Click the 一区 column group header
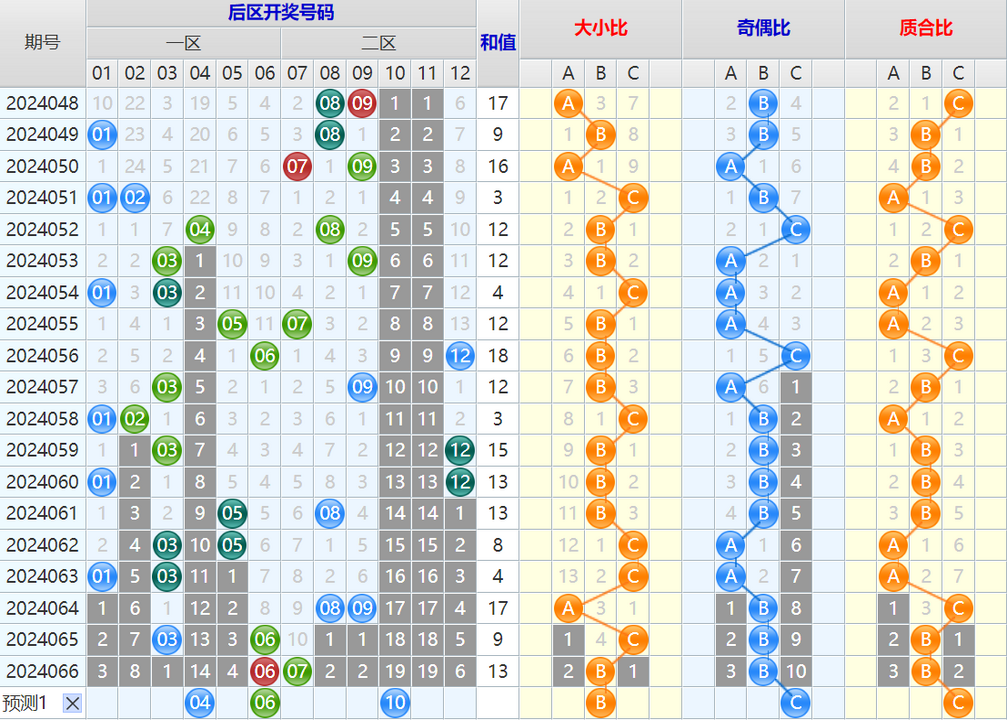 coord(184,43)
